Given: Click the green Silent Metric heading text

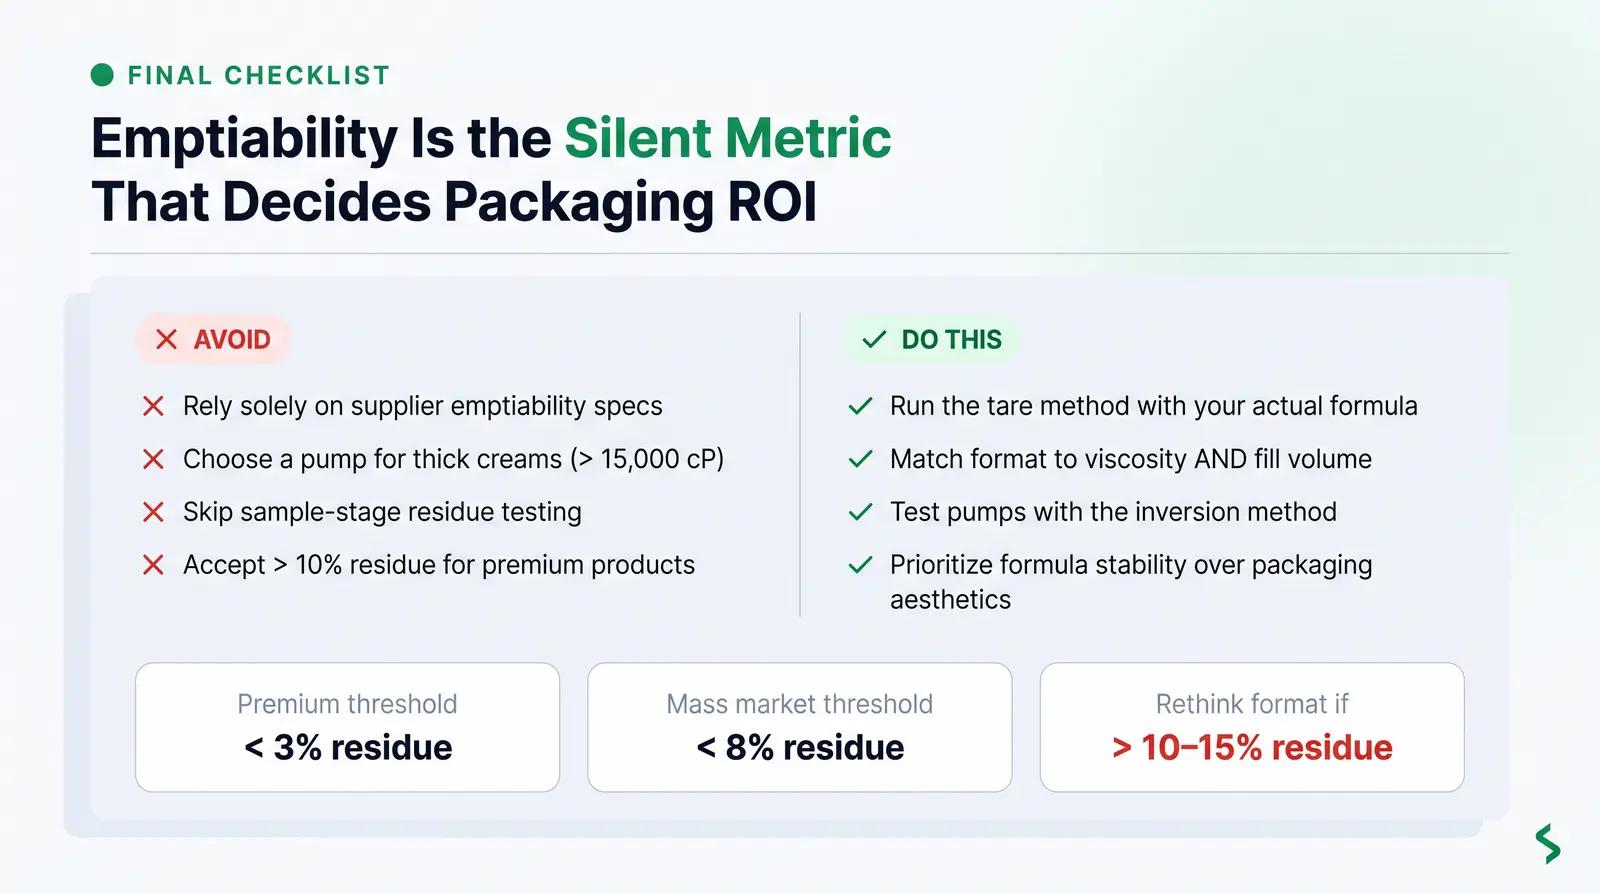Looking at the screenshot, I should pos(728,137).
